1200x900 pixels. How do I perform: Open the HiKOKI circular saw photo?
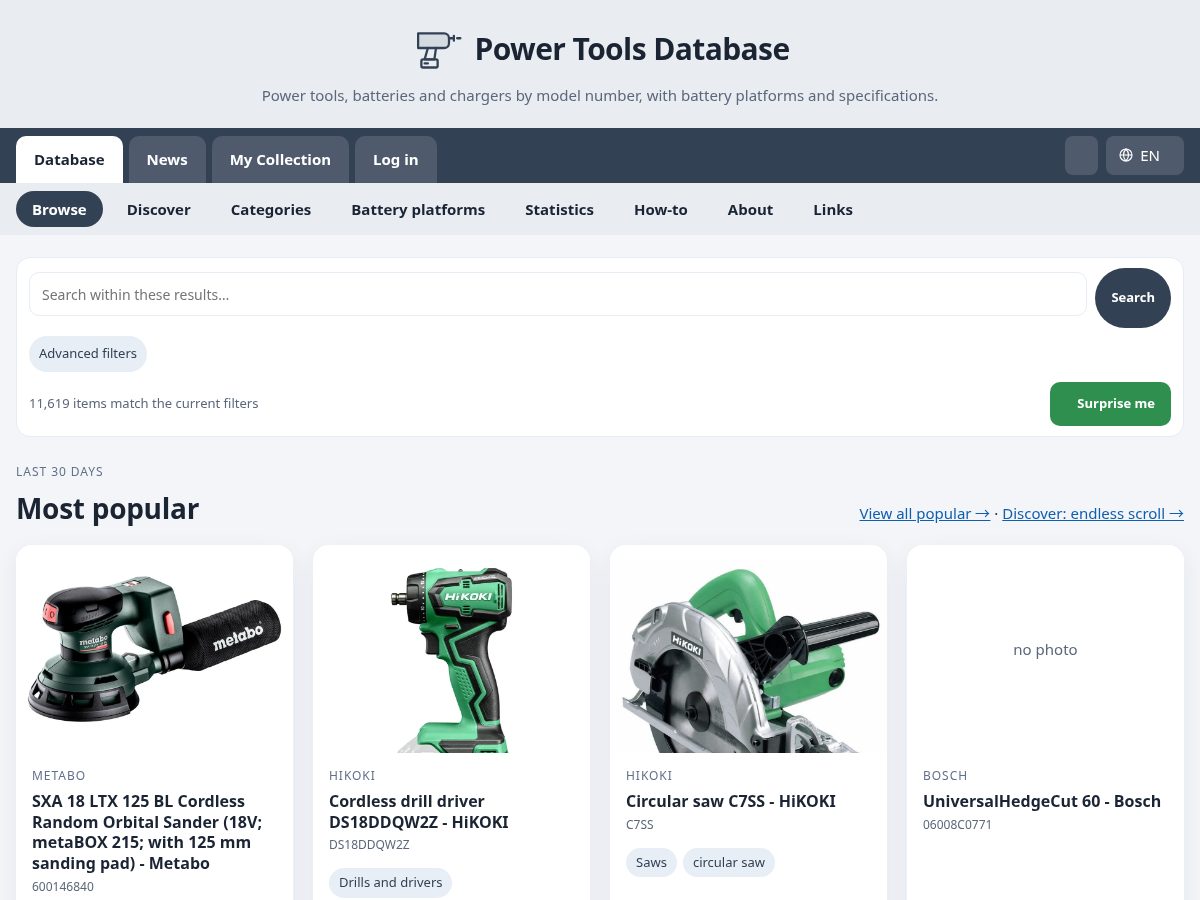[x=748, y=649]
